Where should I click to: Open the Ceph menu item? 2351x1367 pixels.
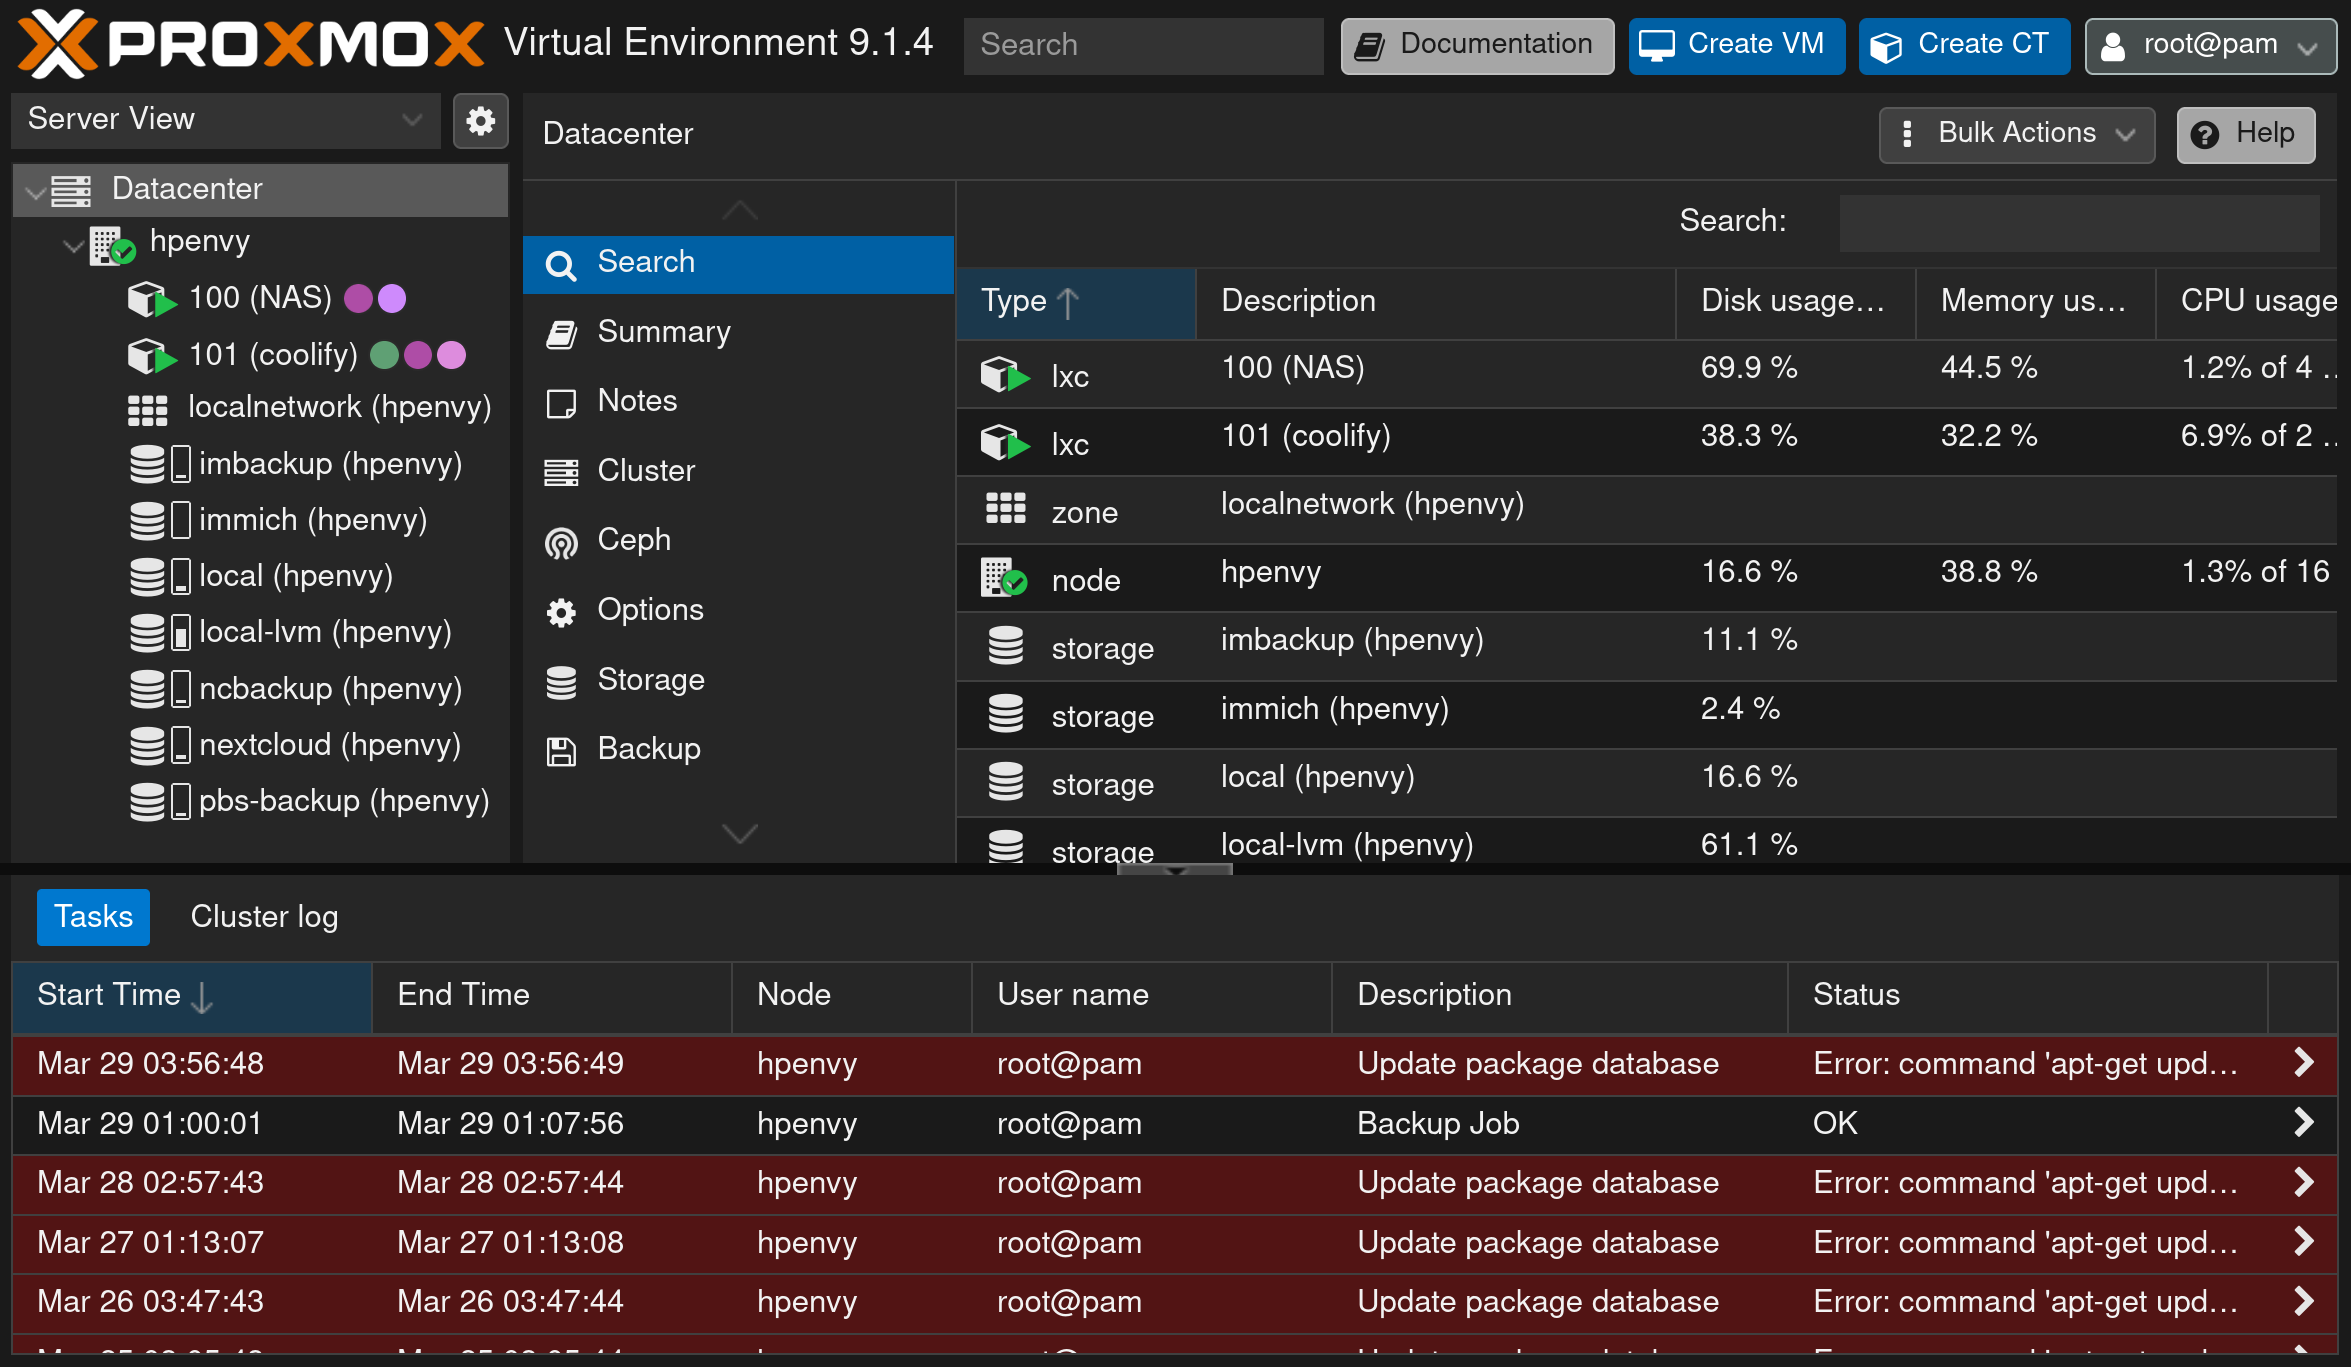point(738,541)
